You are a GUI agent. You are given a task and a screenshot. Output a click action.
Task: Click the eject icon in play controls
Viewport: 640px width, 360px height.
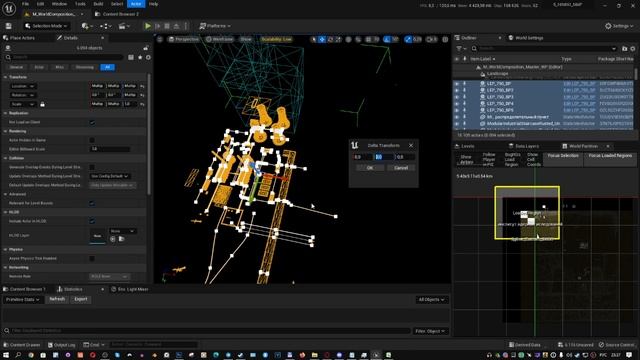176,26
